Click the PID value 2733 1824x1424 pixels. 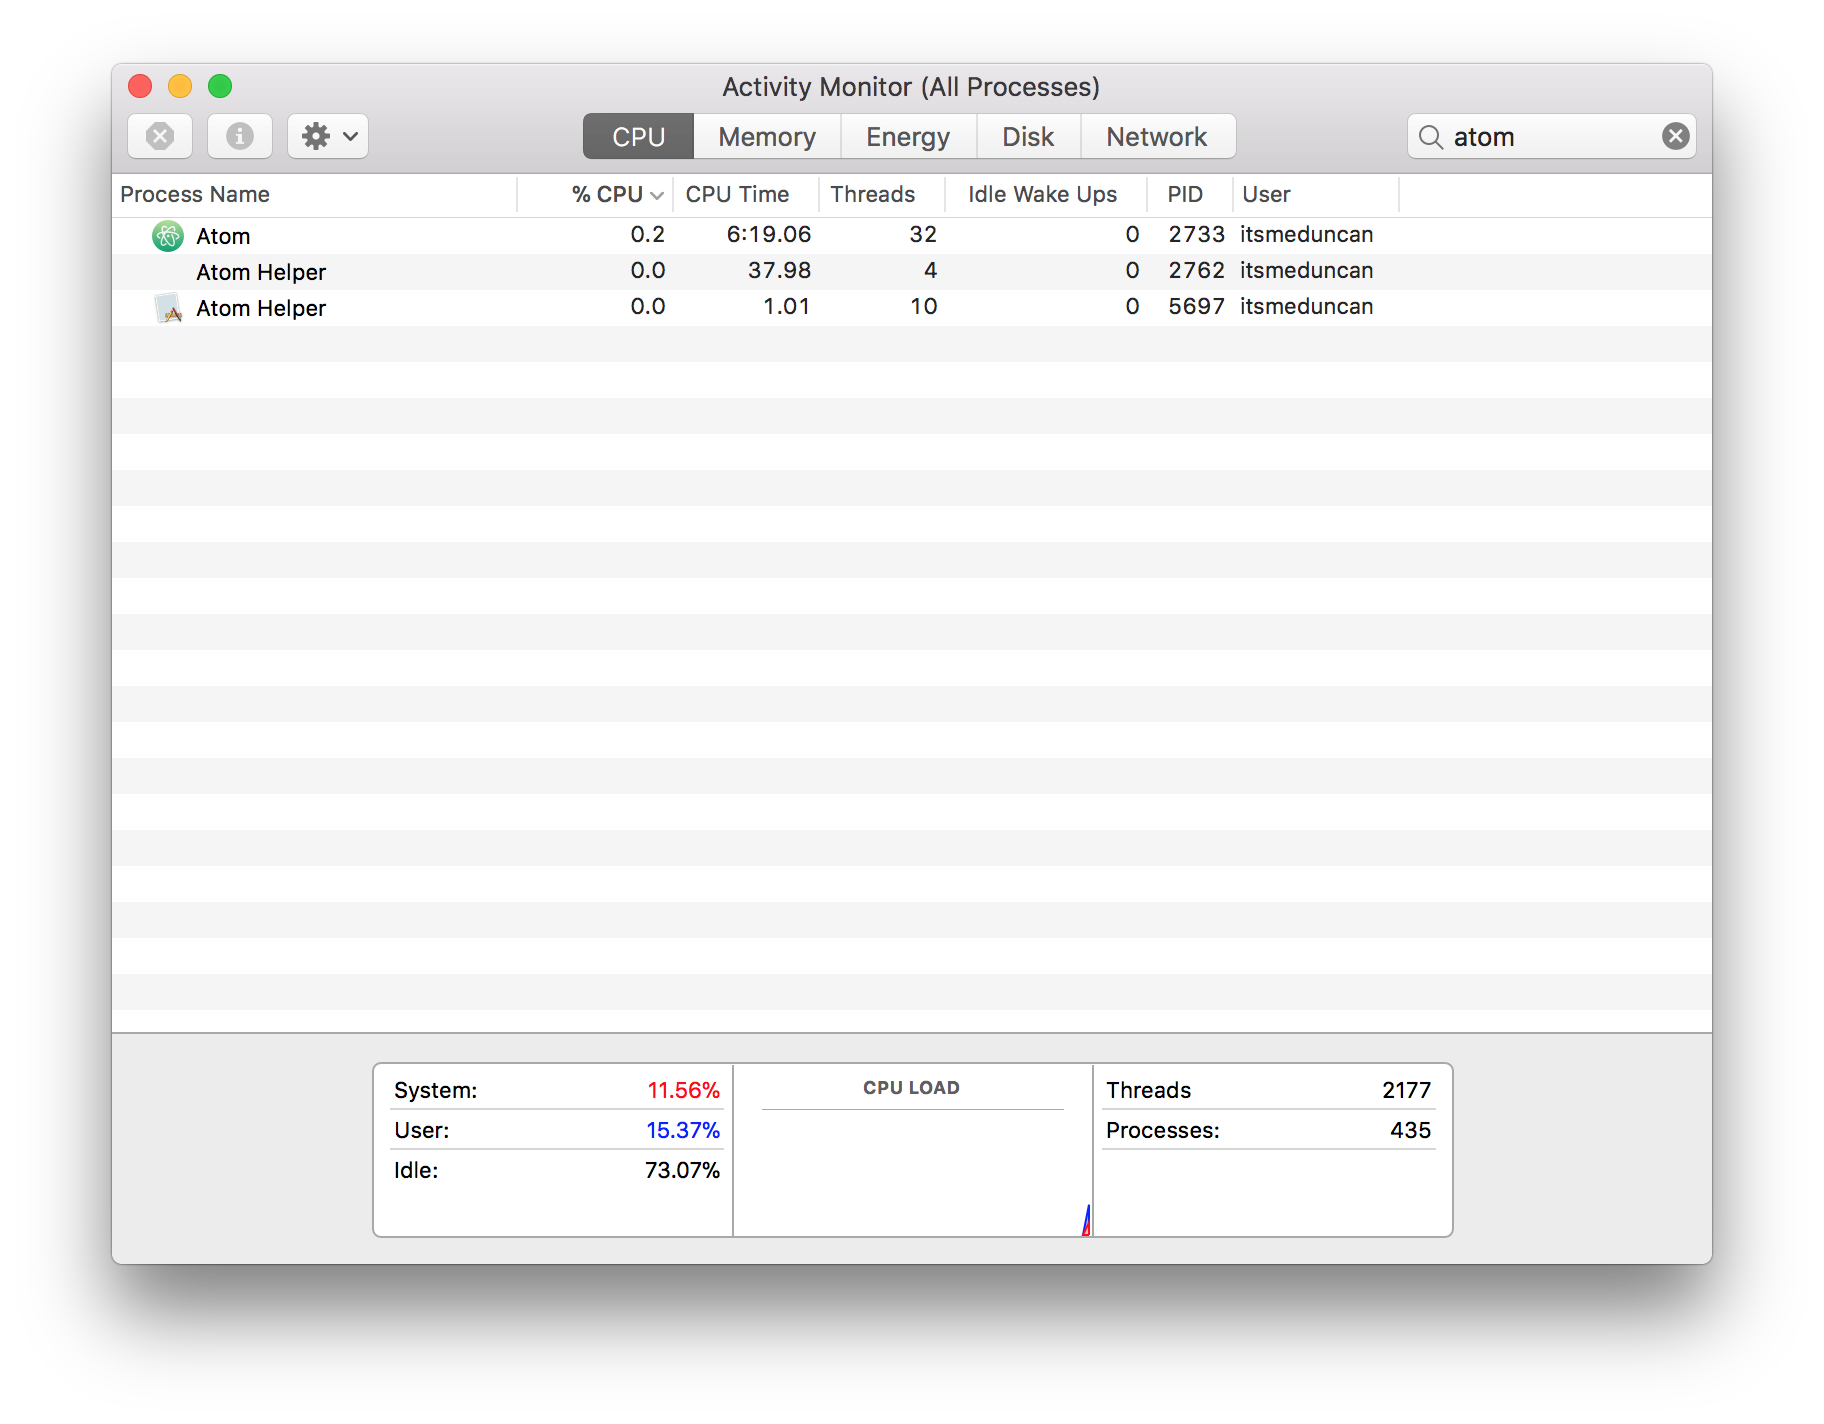pyautogui.click(x=1196, y=234)
